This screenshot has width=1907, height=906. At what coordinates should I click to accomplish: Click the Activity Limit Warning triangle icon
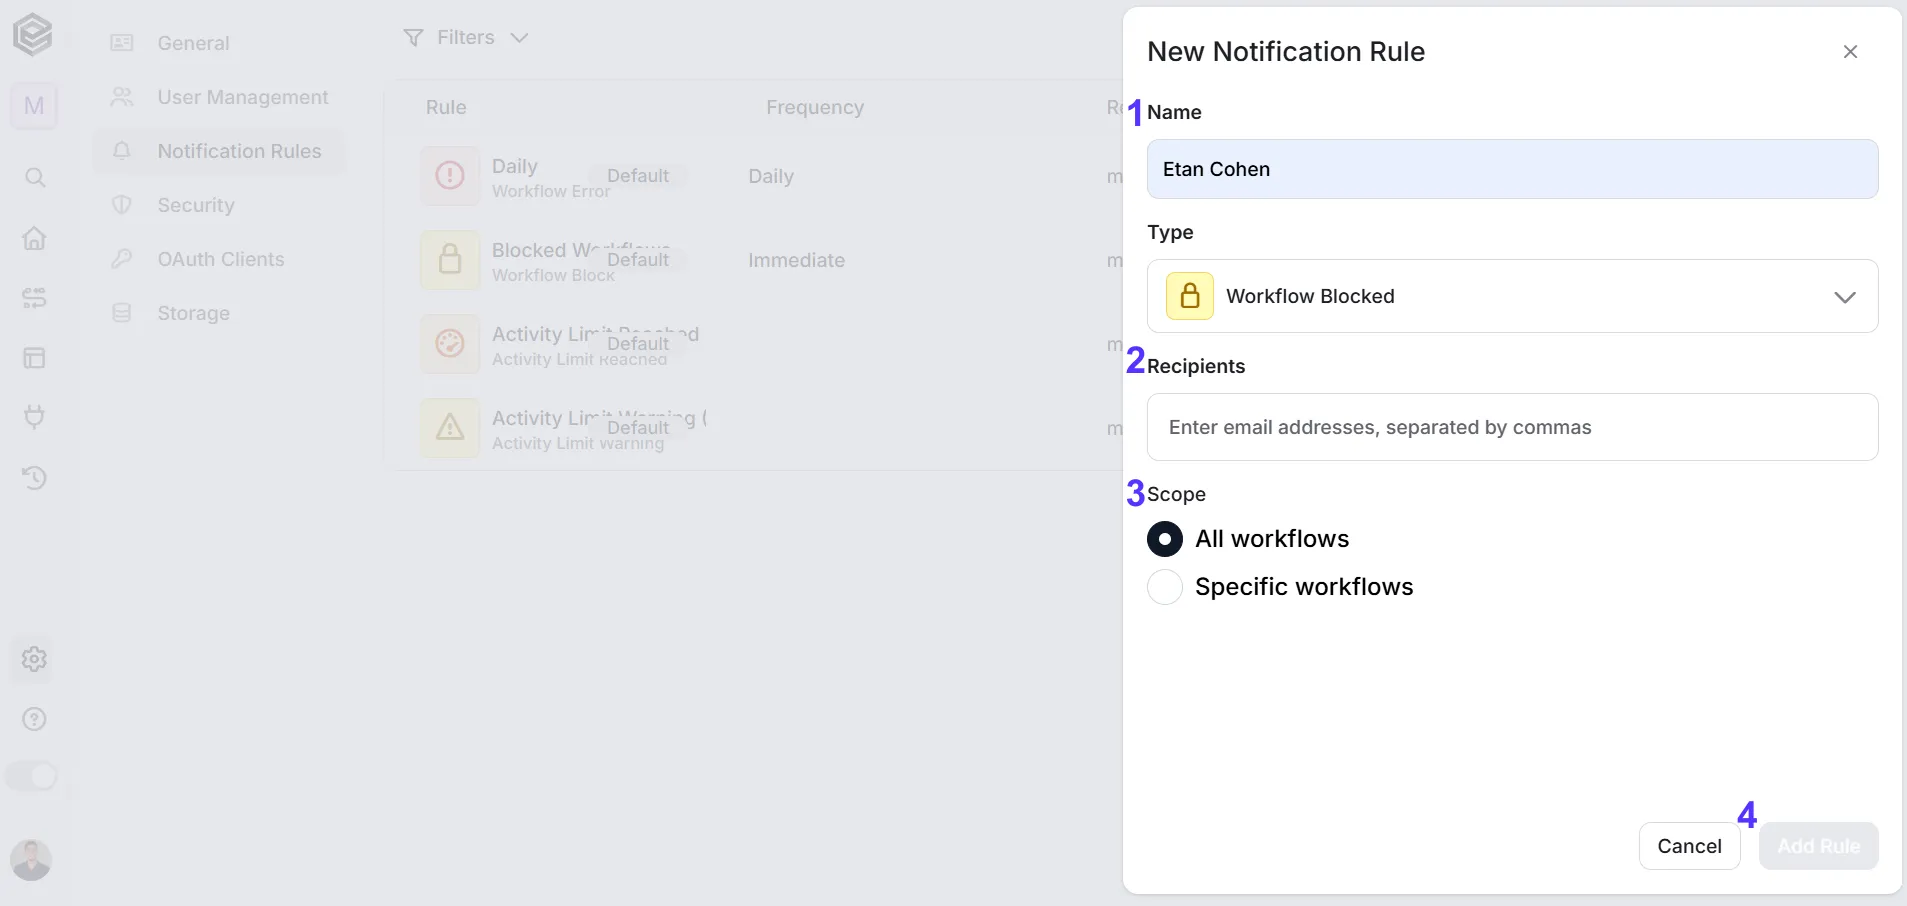point(450,428)
